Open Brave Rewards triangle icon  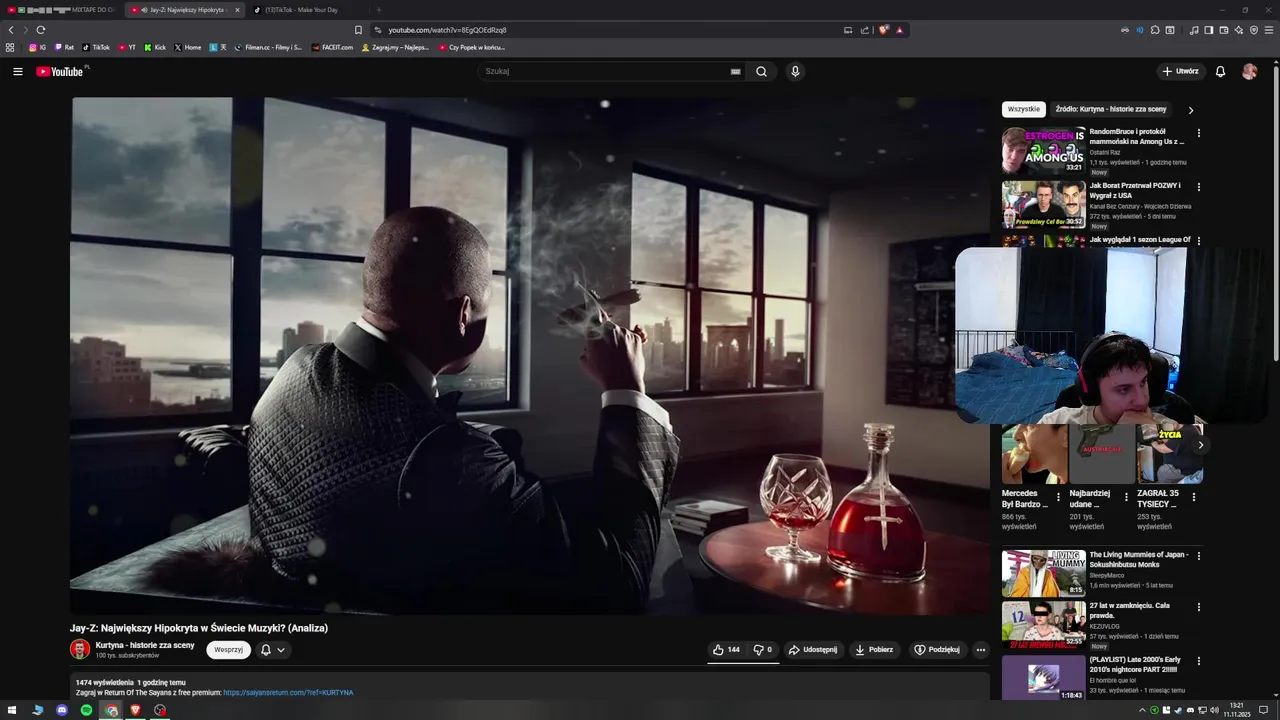tap(899, 30)
